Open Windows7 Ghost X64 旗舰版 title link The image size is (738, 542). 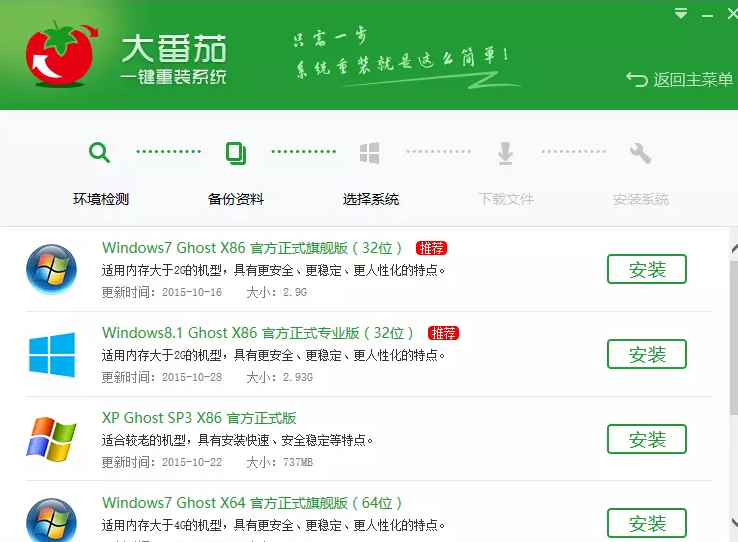(252, 502)
